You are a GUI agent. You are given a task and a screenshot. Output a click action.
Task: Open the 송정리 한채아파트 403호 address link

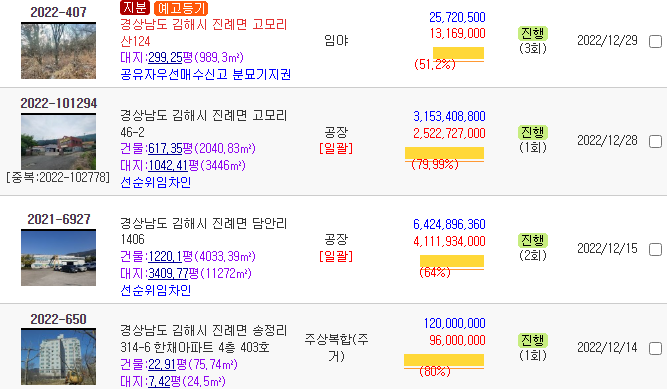point(204,339)
